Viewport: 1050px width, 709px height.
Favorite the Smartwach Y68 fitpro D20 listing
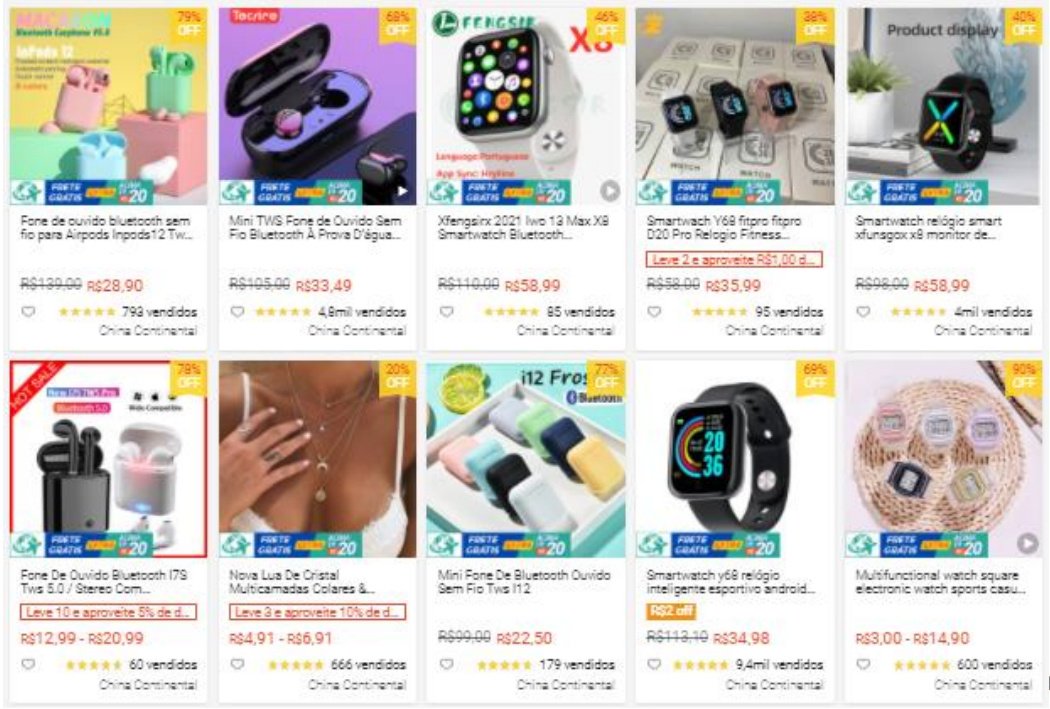point(654,312)
